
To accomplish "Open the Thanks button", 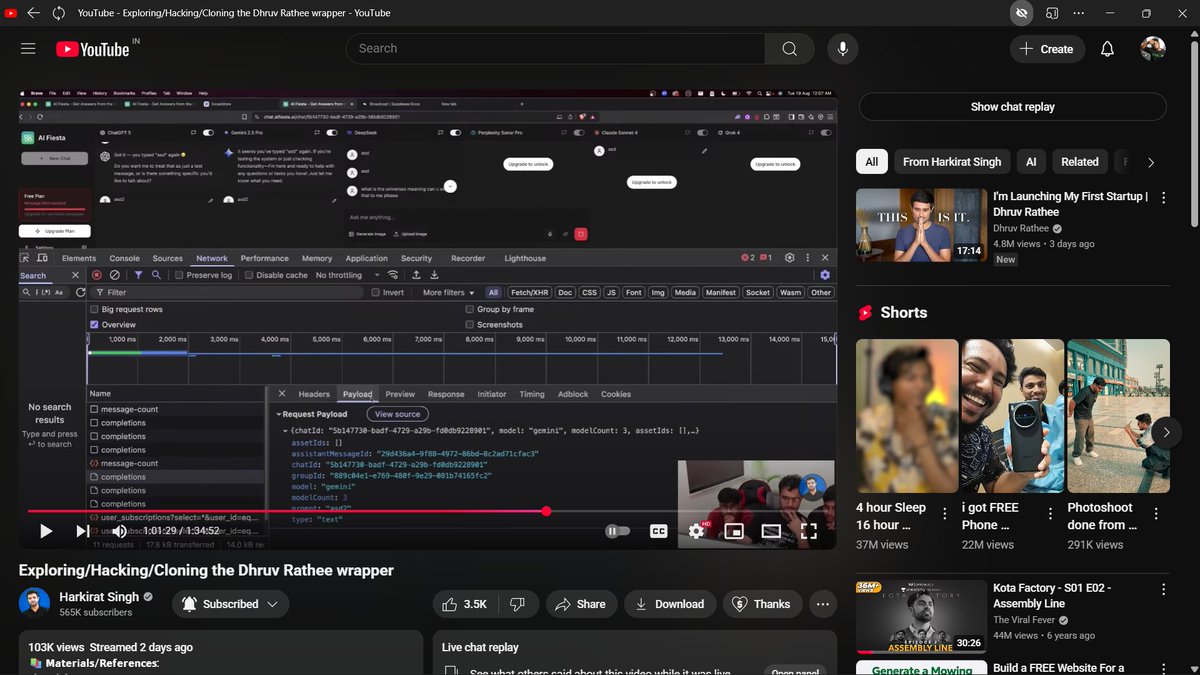I will (762, 604).
